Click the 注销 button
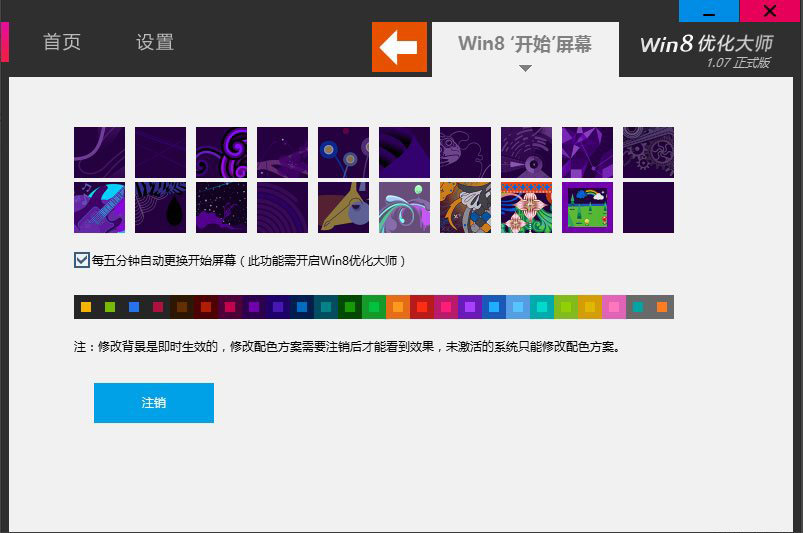803x533 pixels. point(154,402)
